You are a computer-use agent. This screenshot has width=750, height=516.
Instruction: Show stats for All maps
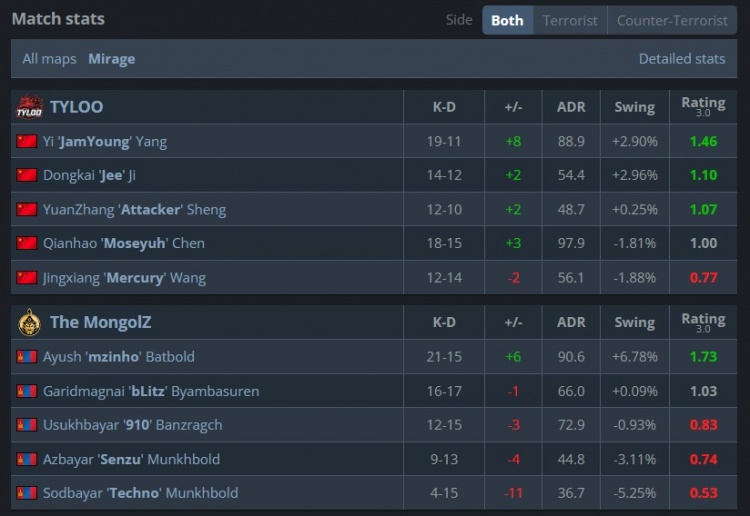49,59
